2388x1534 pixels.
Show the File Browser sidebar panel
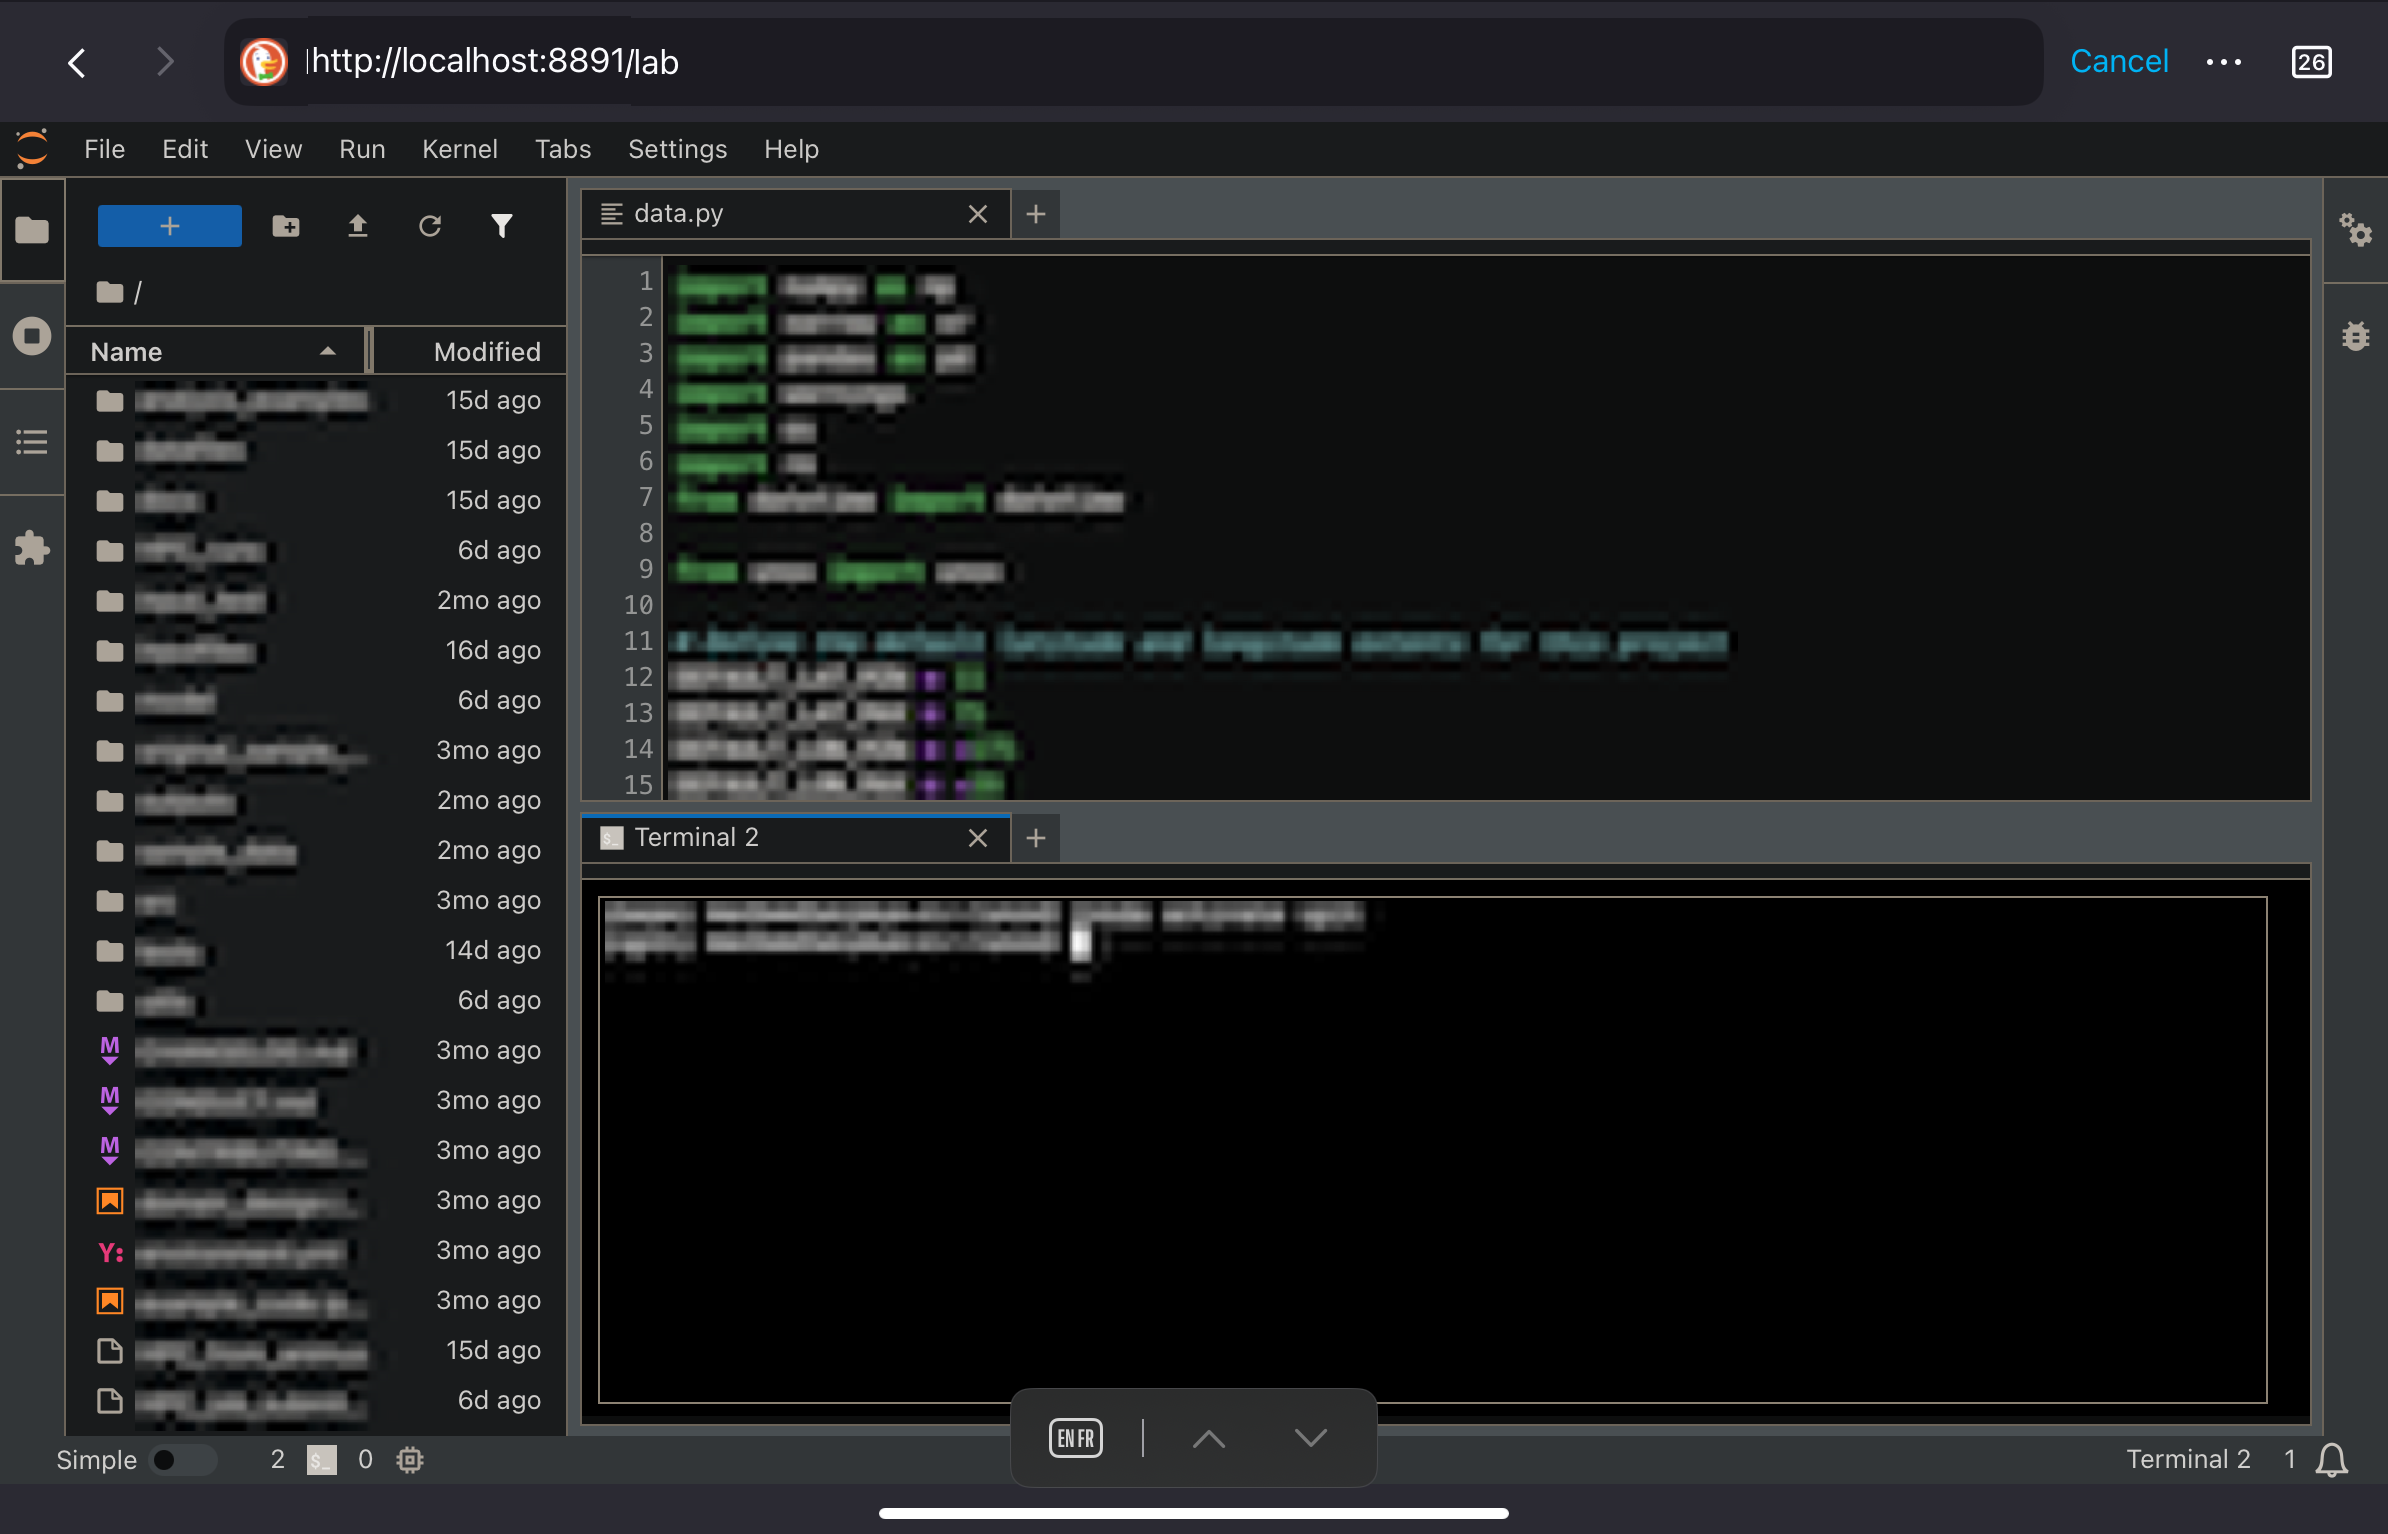point(32,230)
